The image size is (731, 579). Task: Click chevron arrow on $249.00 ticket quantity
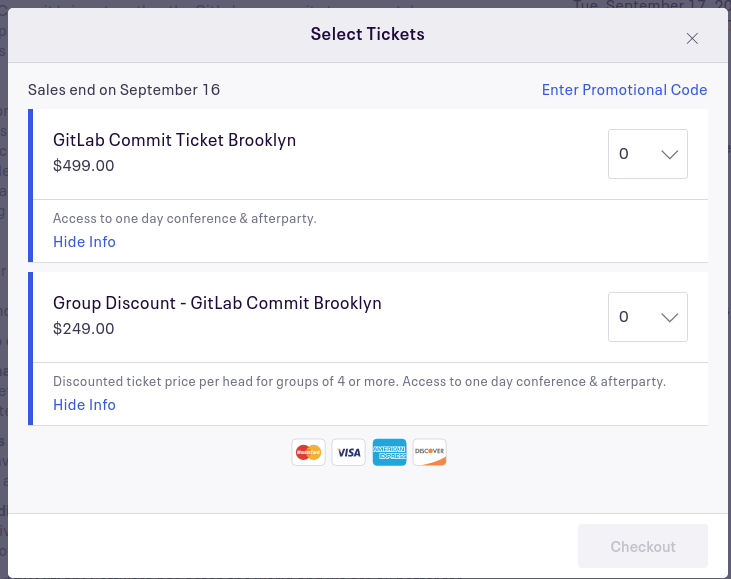pos(669,317)
